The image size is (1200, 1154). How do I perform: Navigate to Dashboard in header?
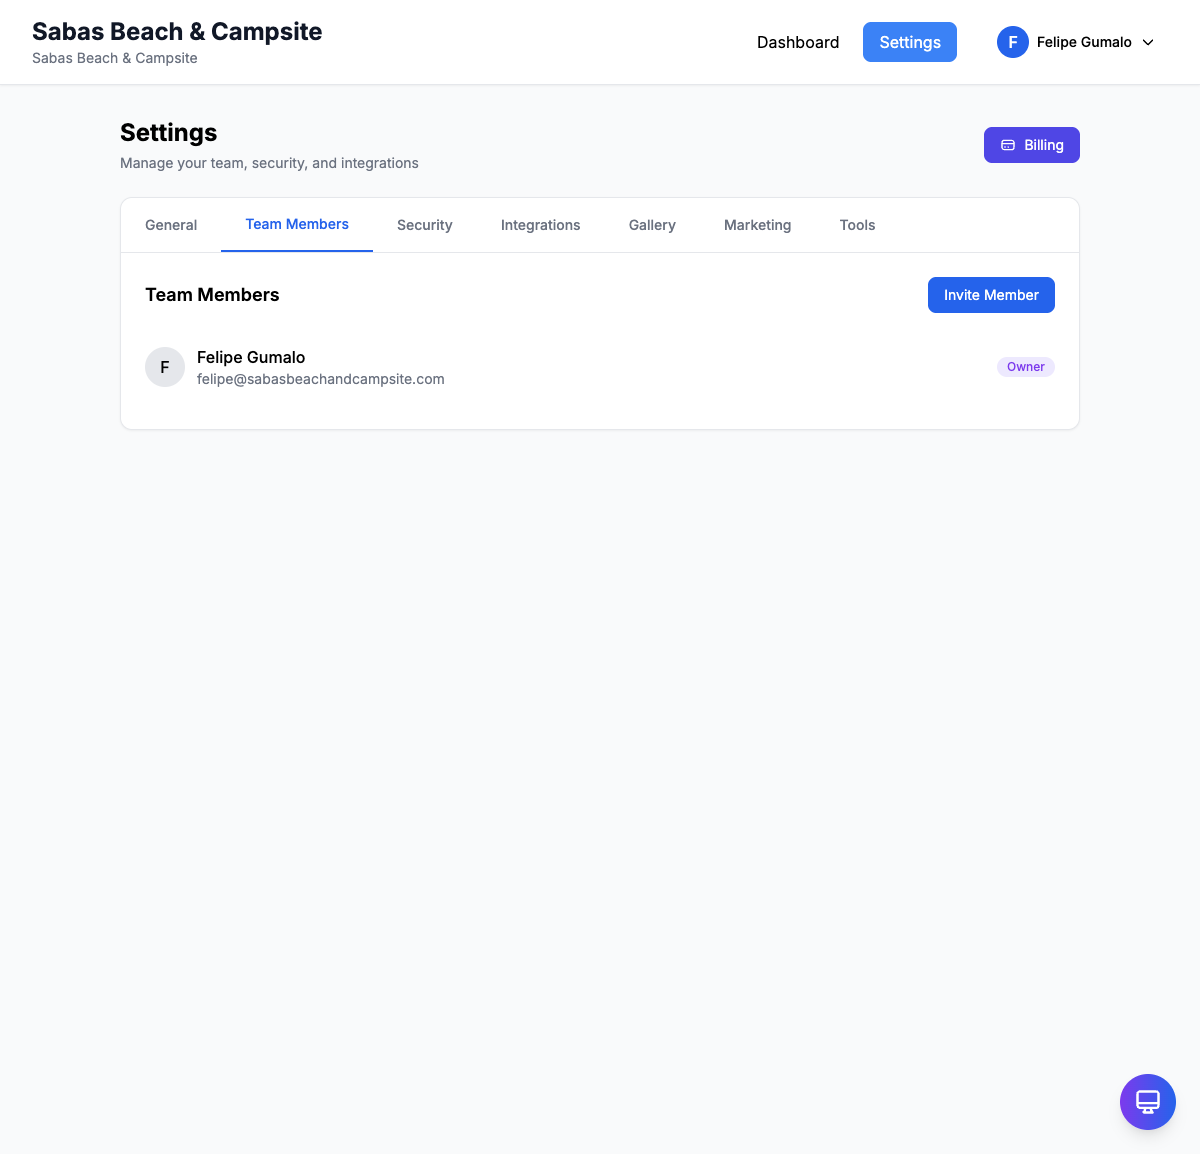[798, 42]
